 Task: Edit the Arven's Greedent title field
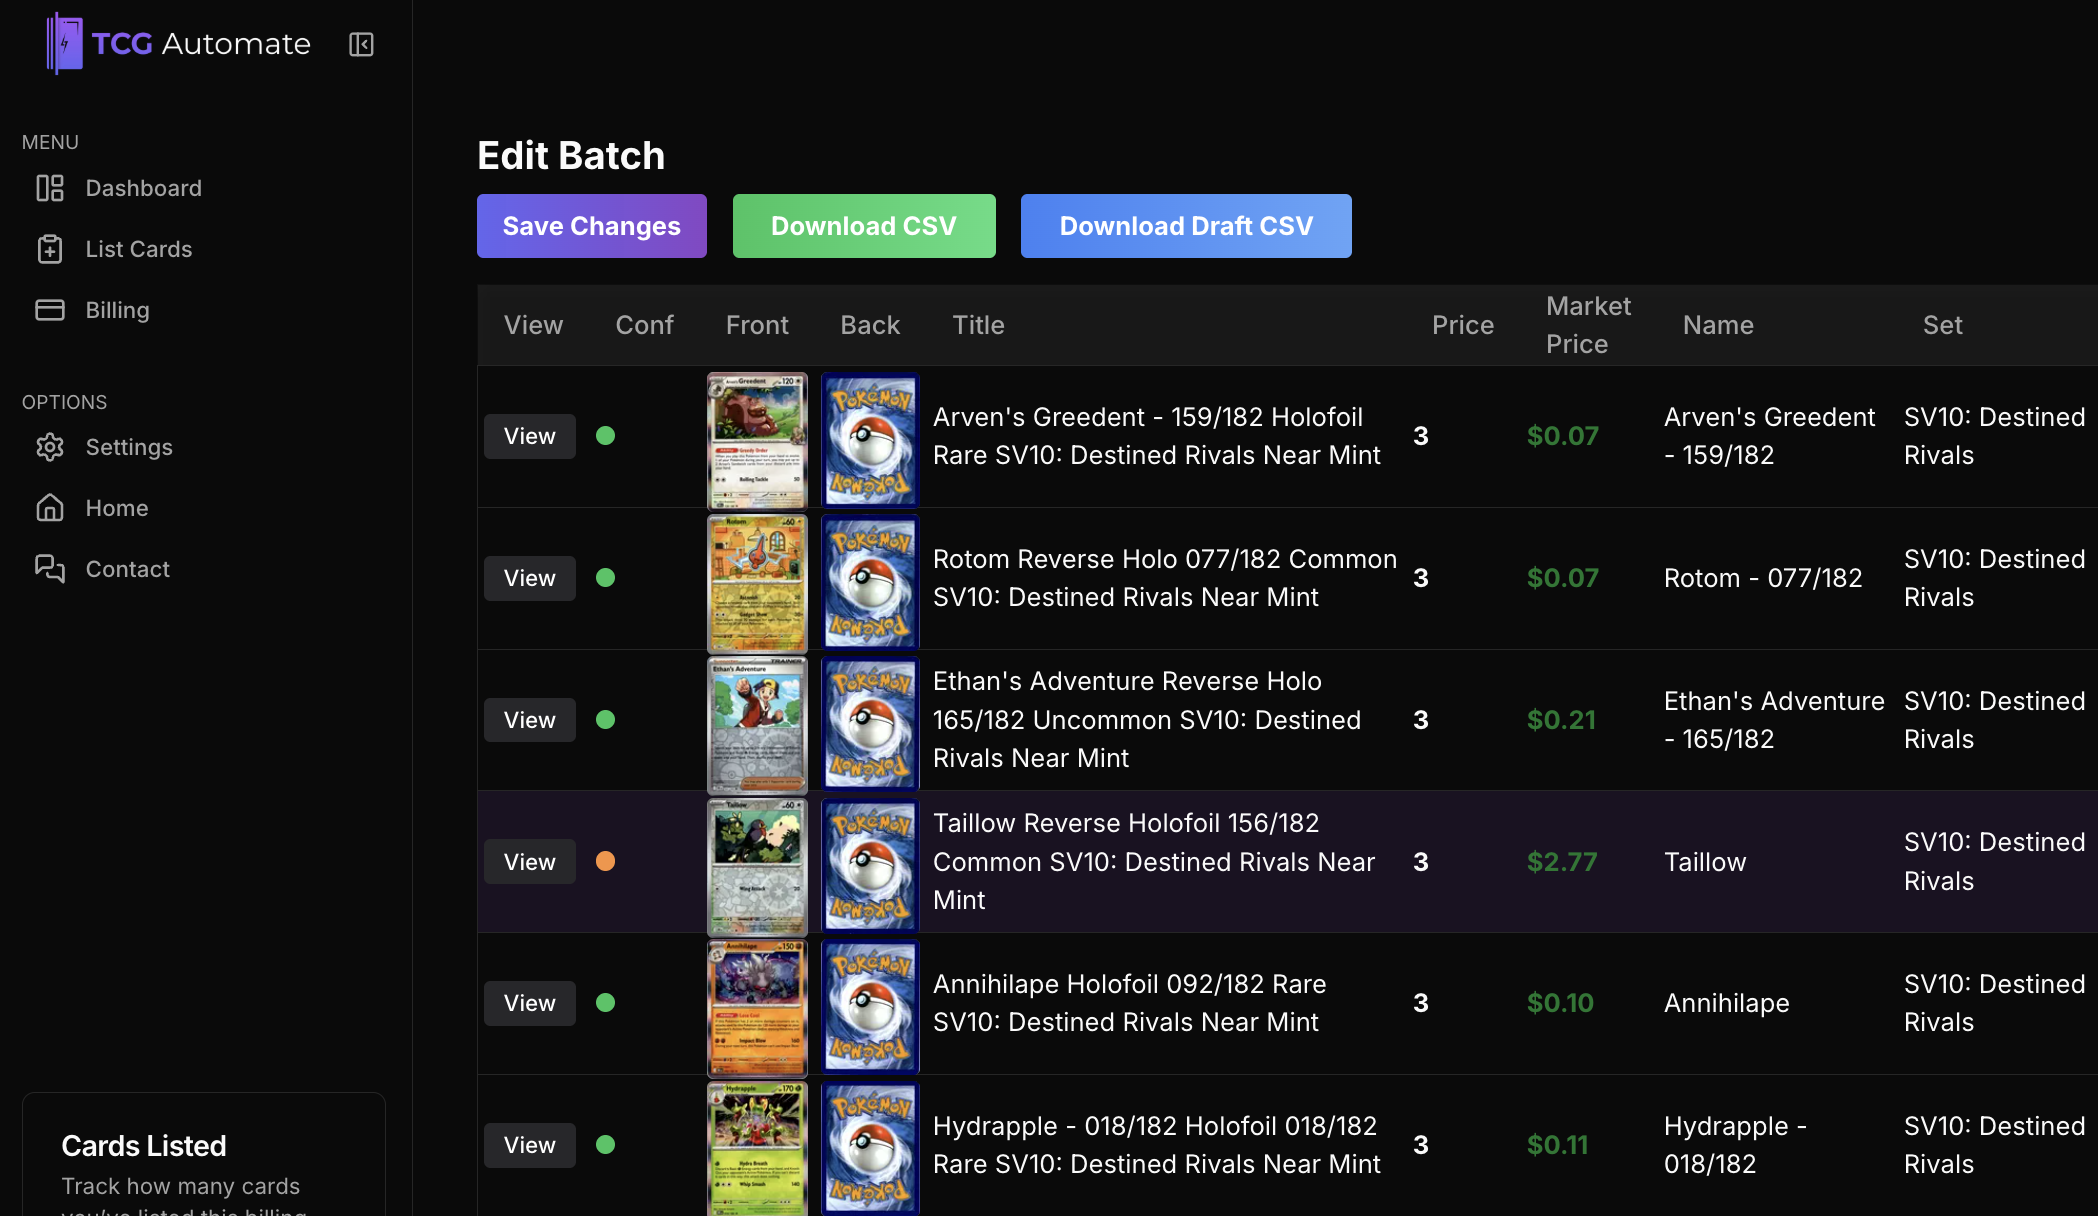[x=1157, y=436]
